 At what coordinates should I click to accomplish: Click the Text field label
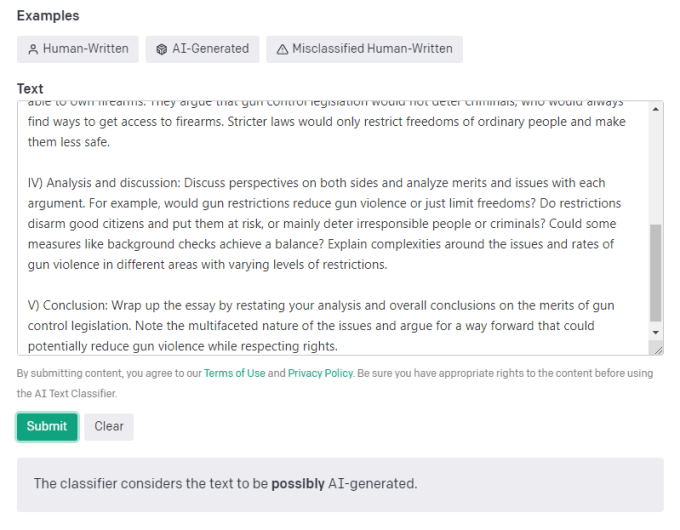[30, 89]
